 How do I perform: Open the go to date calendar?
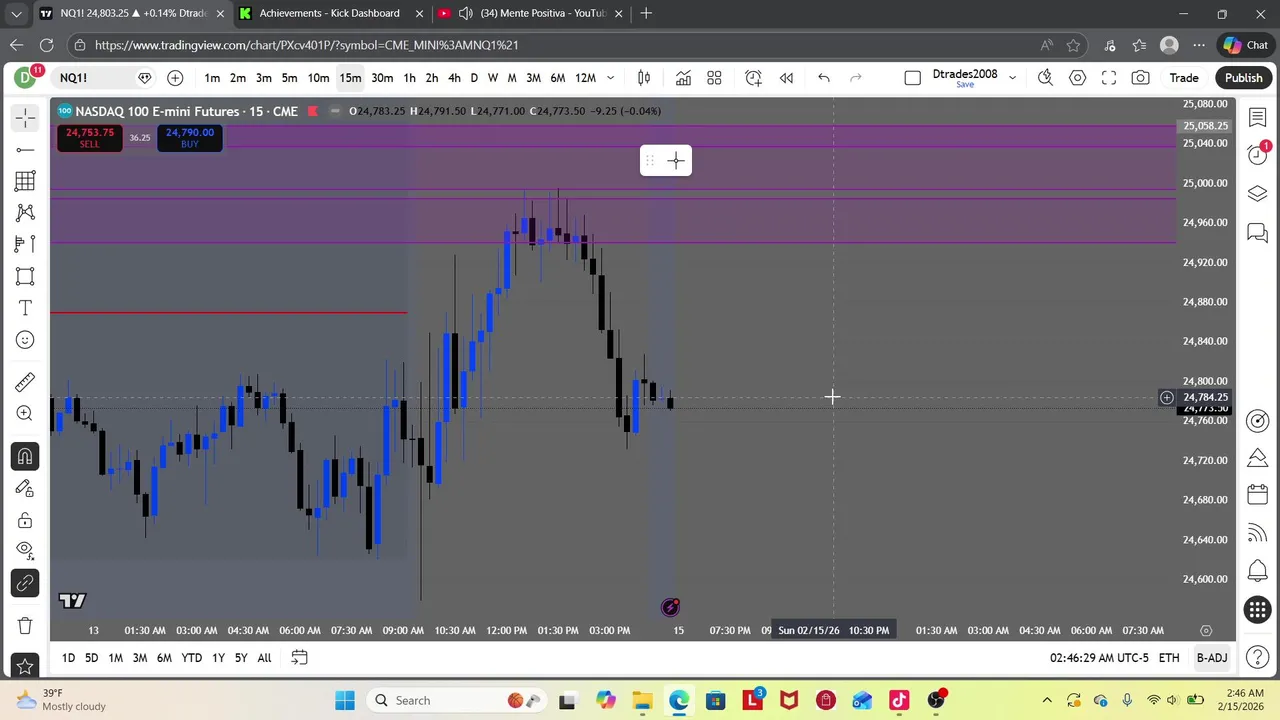(x=299, y=658)
